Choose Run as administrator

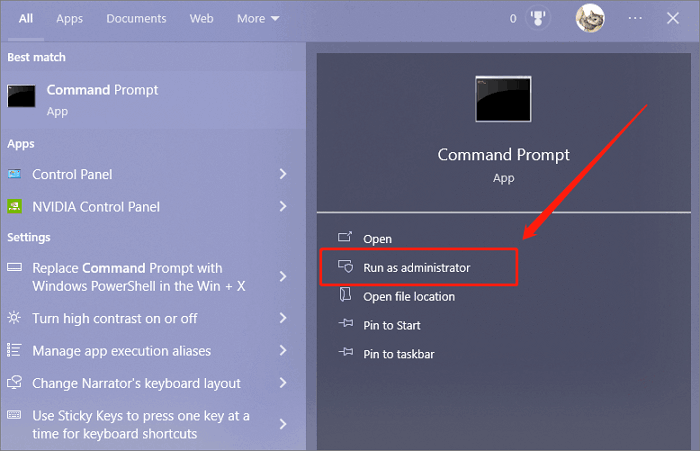pyautogui.click(x=417, y=267)
